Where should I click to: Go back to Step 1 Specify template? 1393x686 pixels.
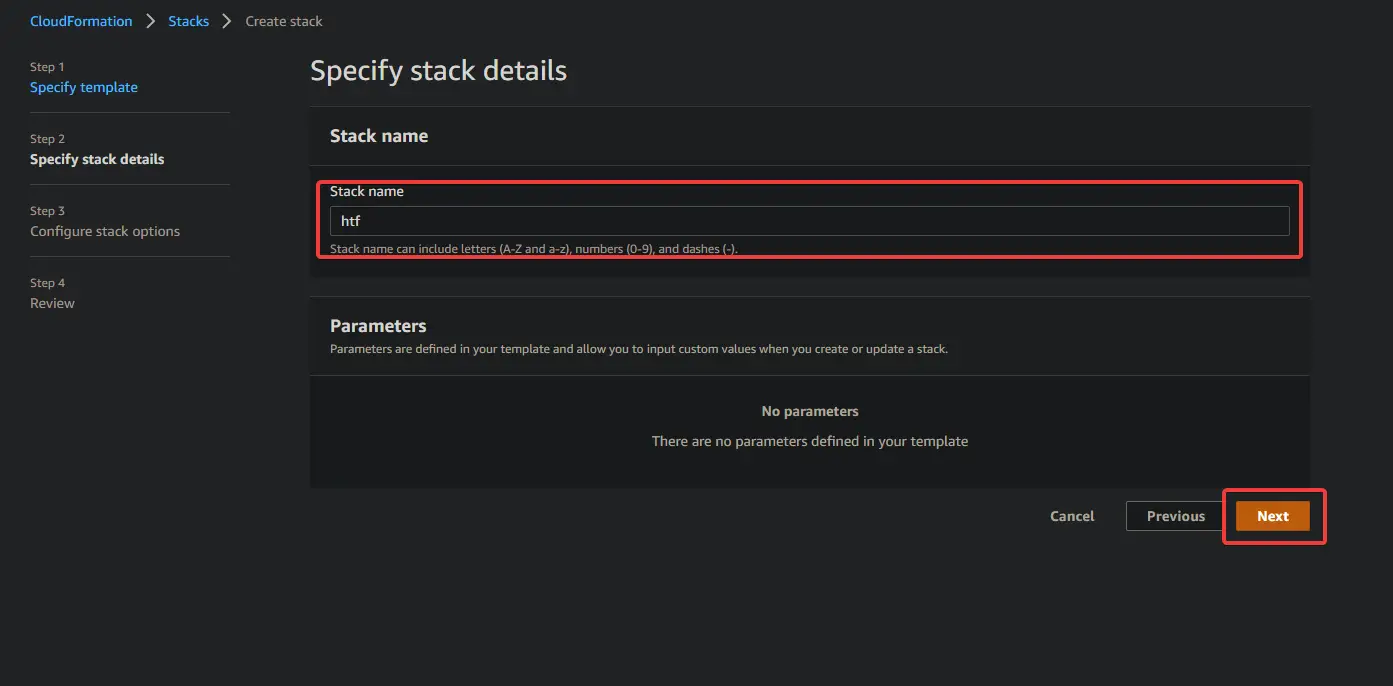tap(84, 87)
